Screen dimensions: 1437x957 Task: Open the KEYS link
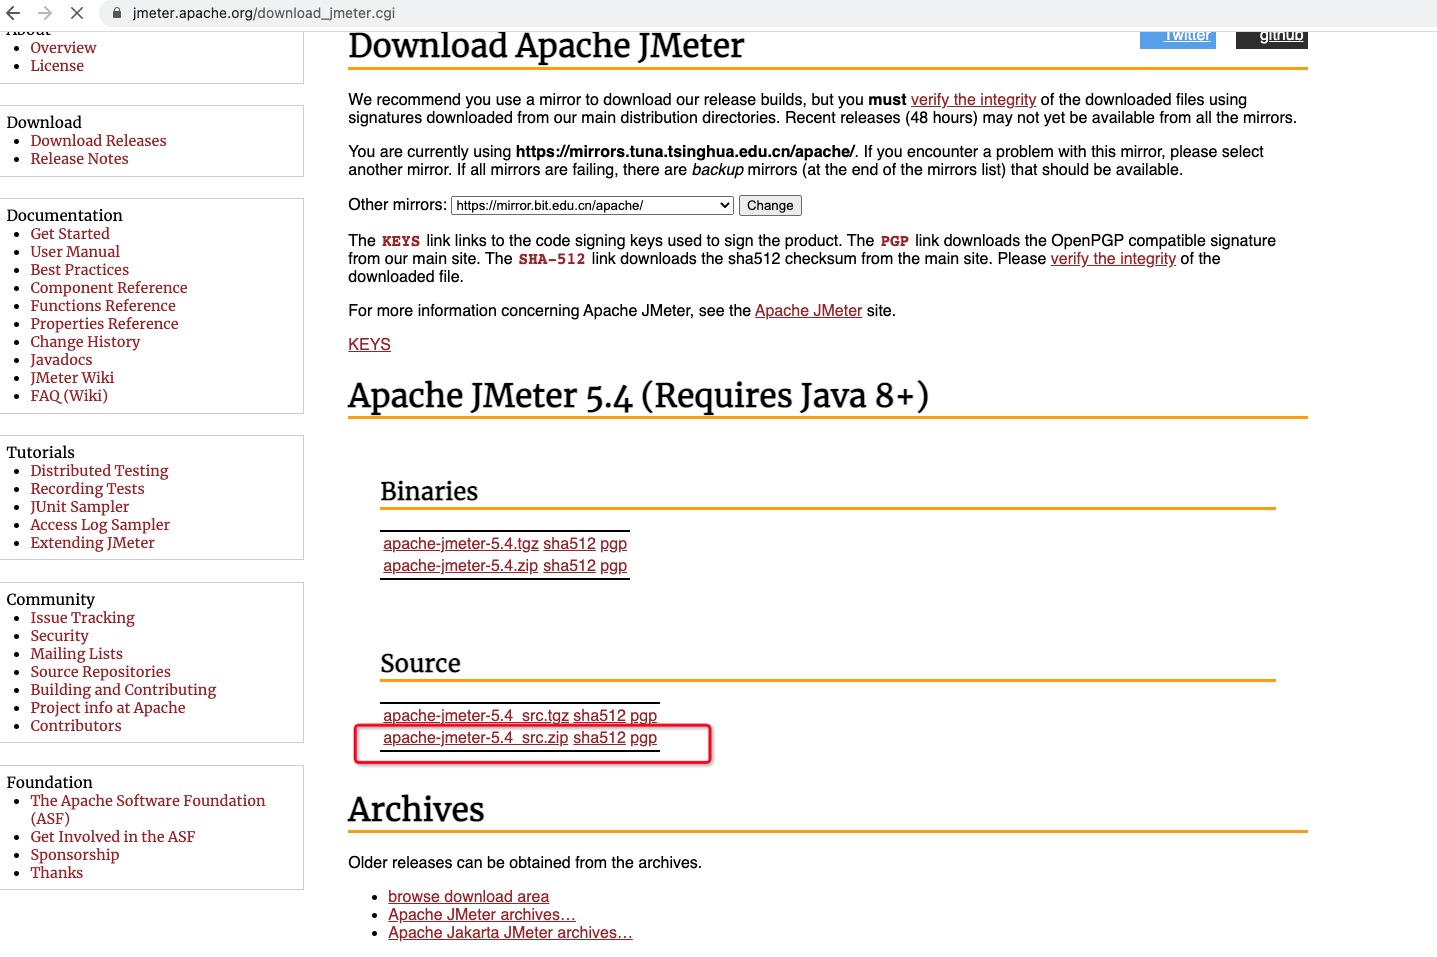[x=369, y=344]
